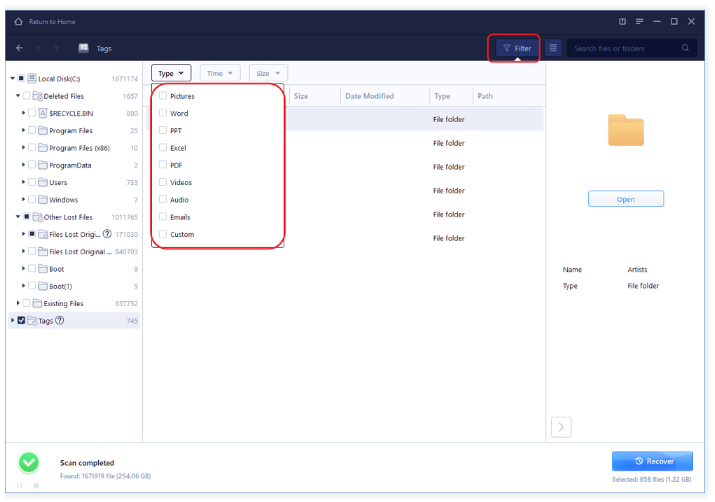
Task: Toggle the list view icon beside Filter
Action: tap(553, 48)
